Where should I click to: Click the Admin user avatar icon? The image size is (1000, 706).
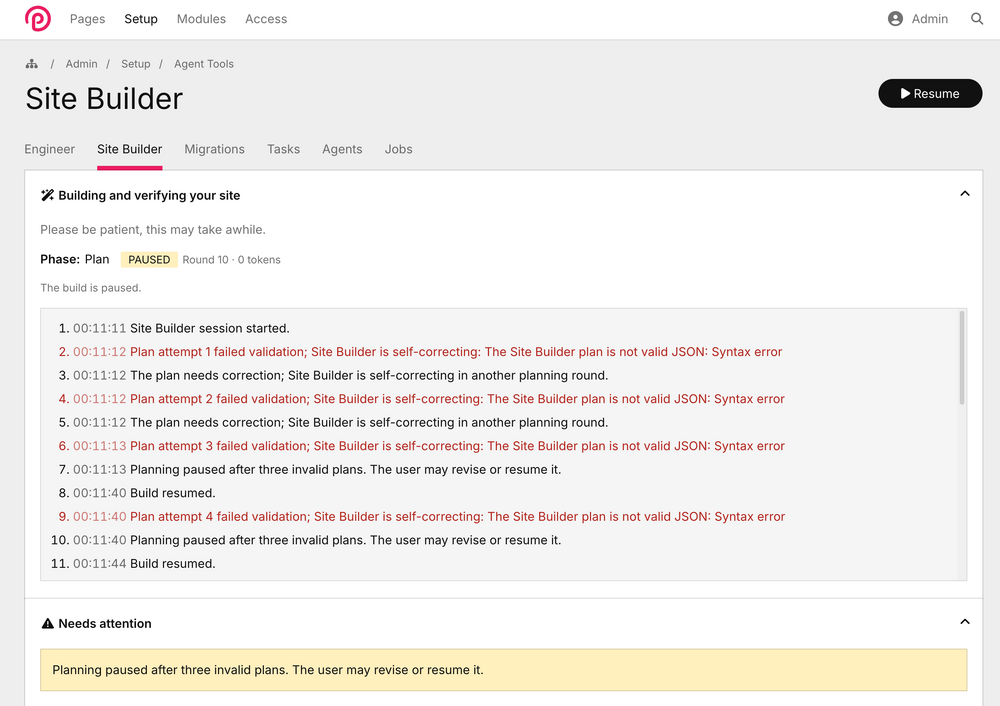(895, 18)
